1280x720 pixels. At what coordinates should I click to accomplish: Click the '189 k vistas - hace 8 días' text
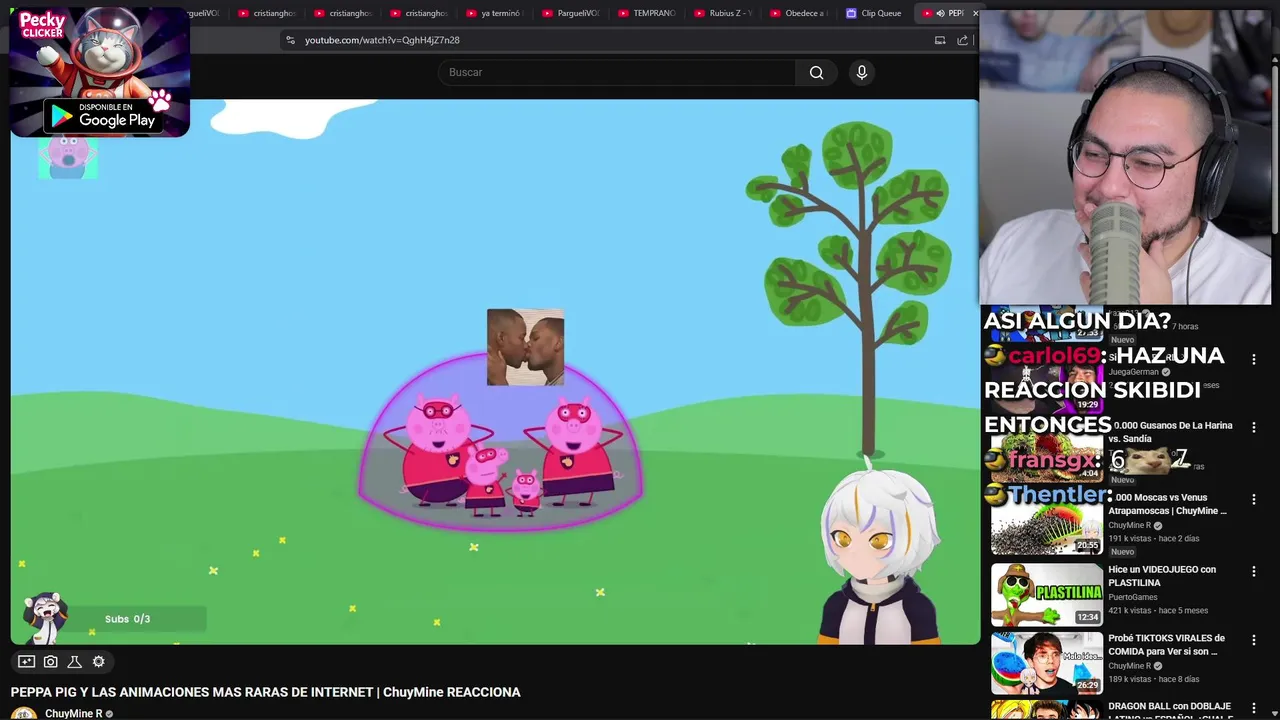(1153, 679)
